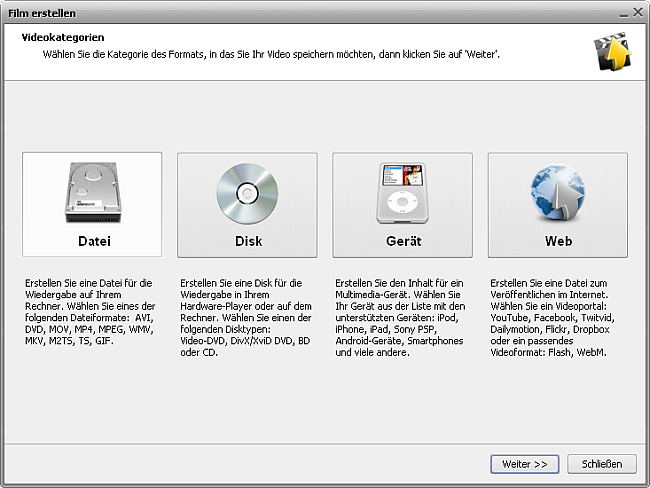Screen dimensions: 650x488
Task: Close the Film erstellen dialog via X
Action: pyautogui.click(x=638, y=13)
